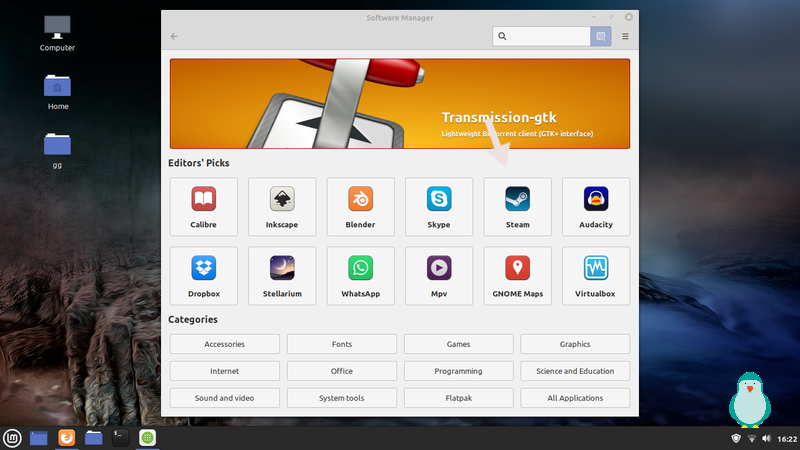Open the Software Manager hamburger menu
The height and width of the screenshot is (450, 800).
point(625,36)
